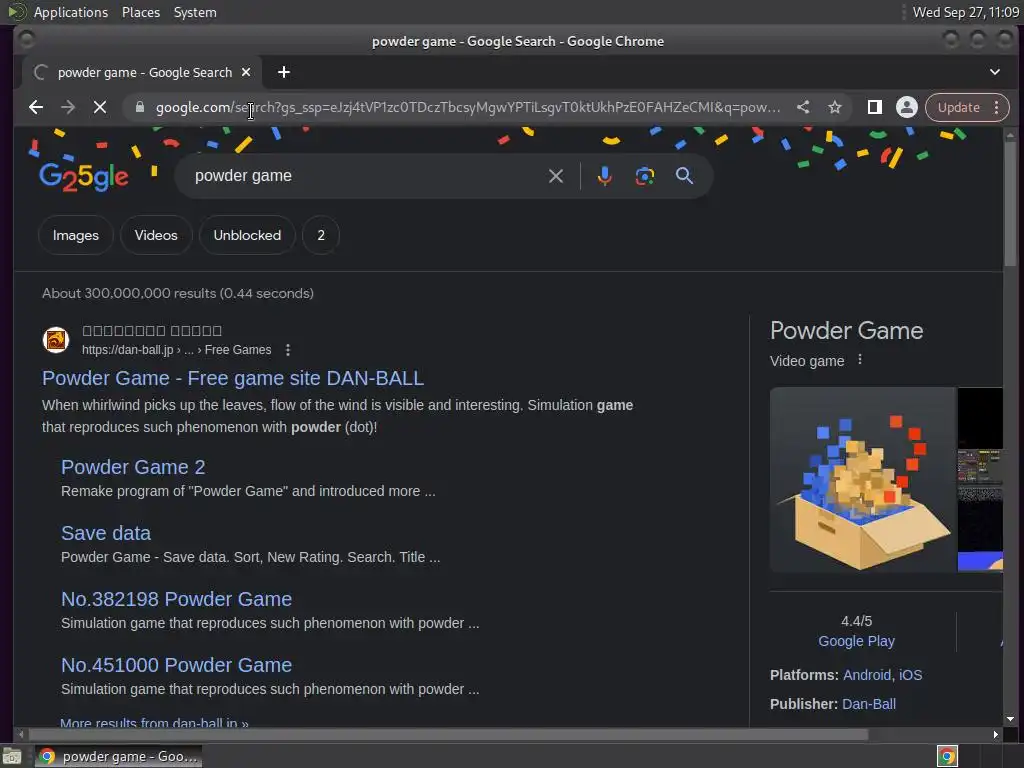Click the Update button in Chrome
The width and height of the screenshot is (1024, 768).
point(958,107)
